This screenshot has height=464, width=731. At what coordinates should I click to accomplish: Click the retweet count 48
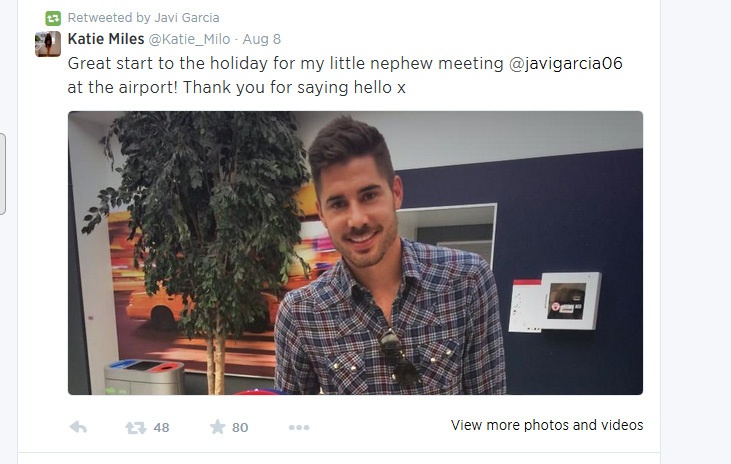point(161,428)
